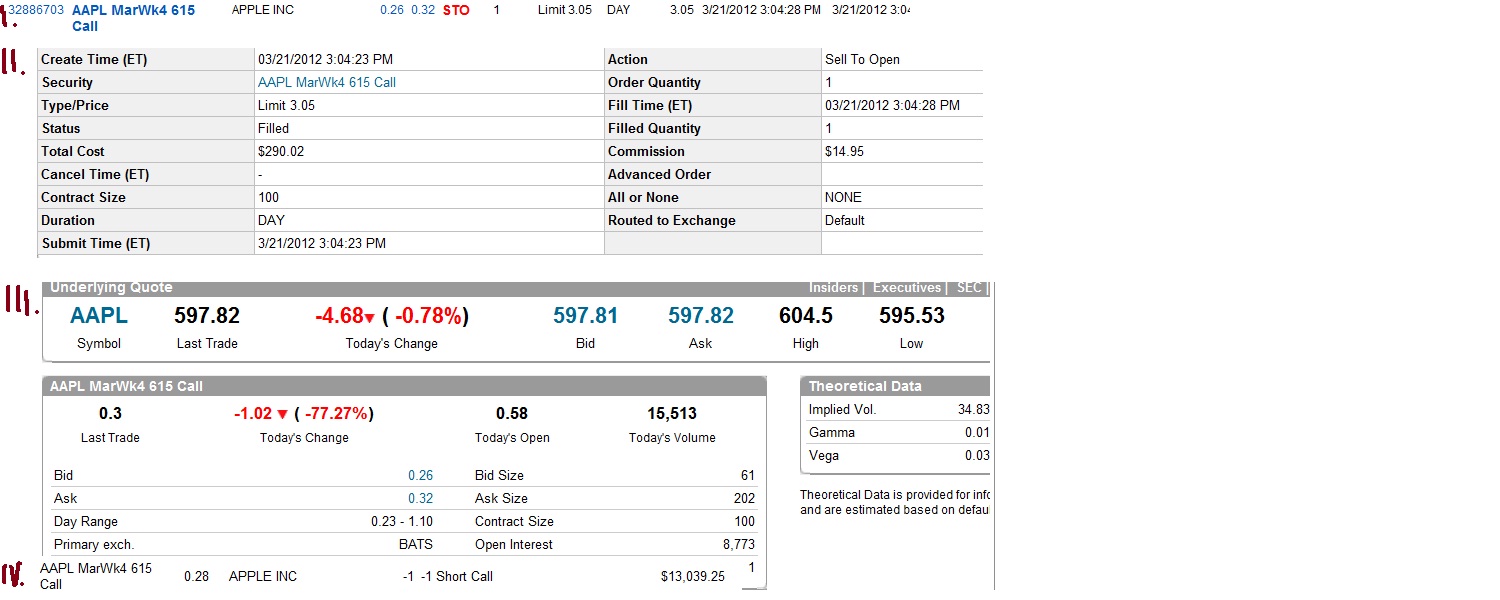
Task: Click the AAPL symbol in Underlying Quote
Action: 99,316
